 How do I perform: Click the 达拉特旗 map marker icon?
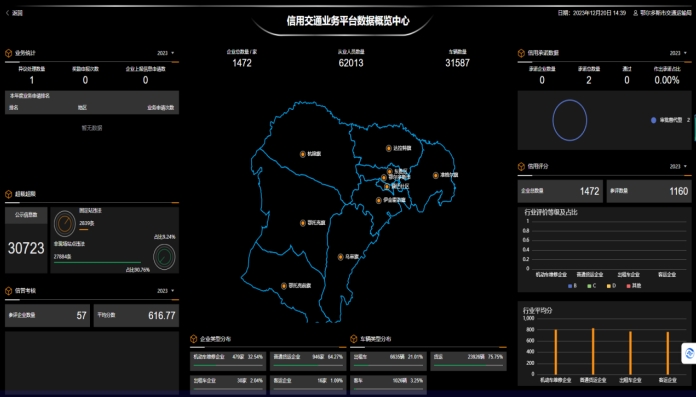[x=388, y=148]
